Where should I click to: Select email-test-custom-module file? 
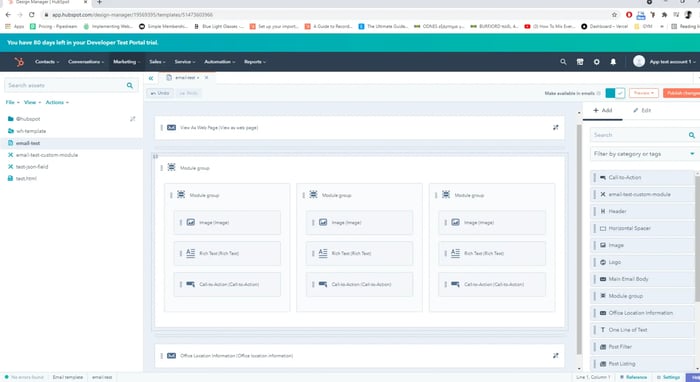point(46,155)
